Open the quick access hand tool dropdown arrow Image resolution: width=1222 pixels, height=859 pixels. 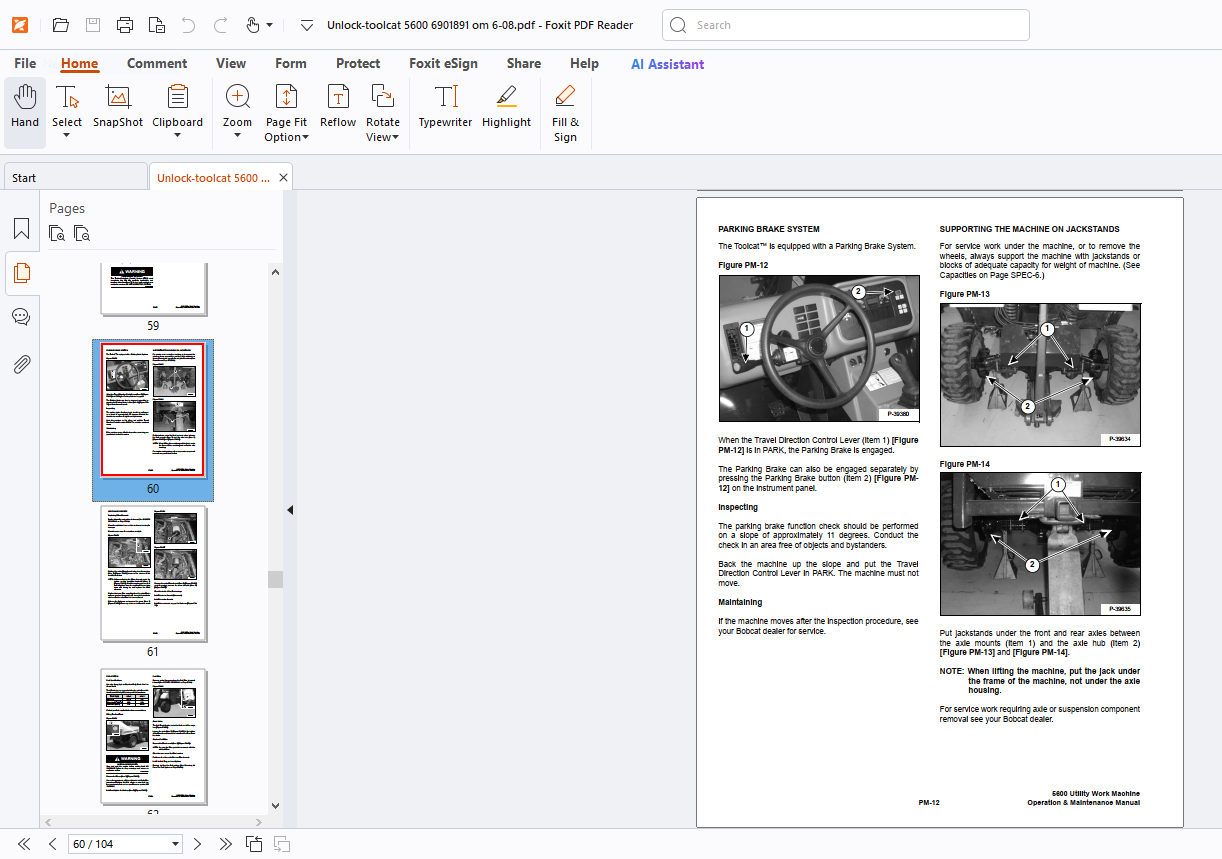pos(269,25)
